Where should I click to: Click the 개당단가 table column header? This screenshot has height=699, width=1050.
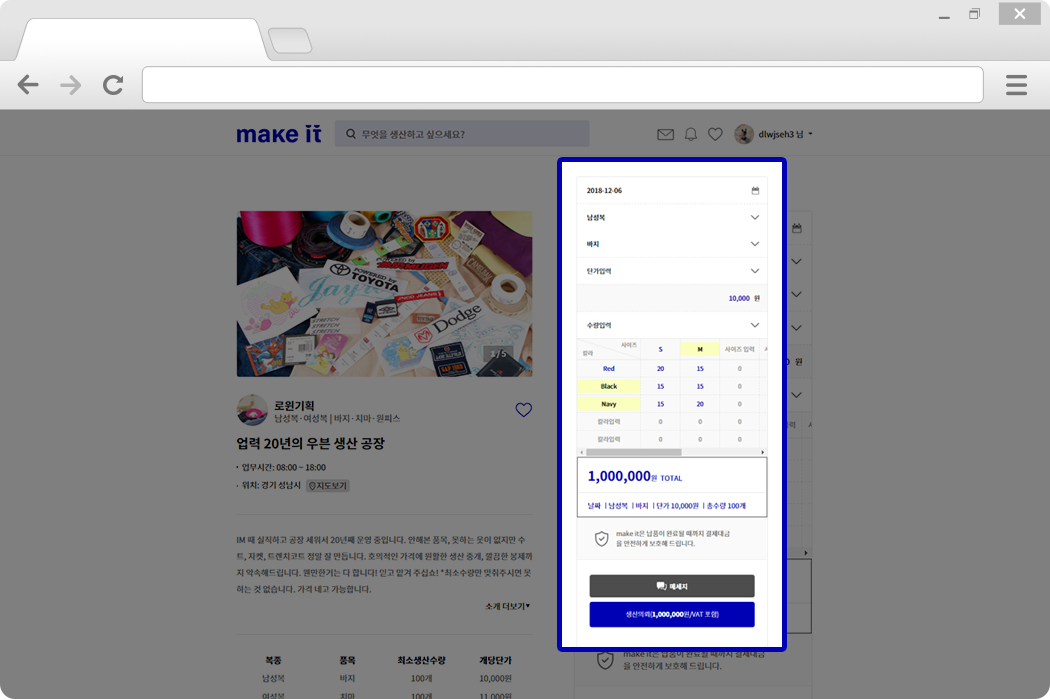pos(496,660)
